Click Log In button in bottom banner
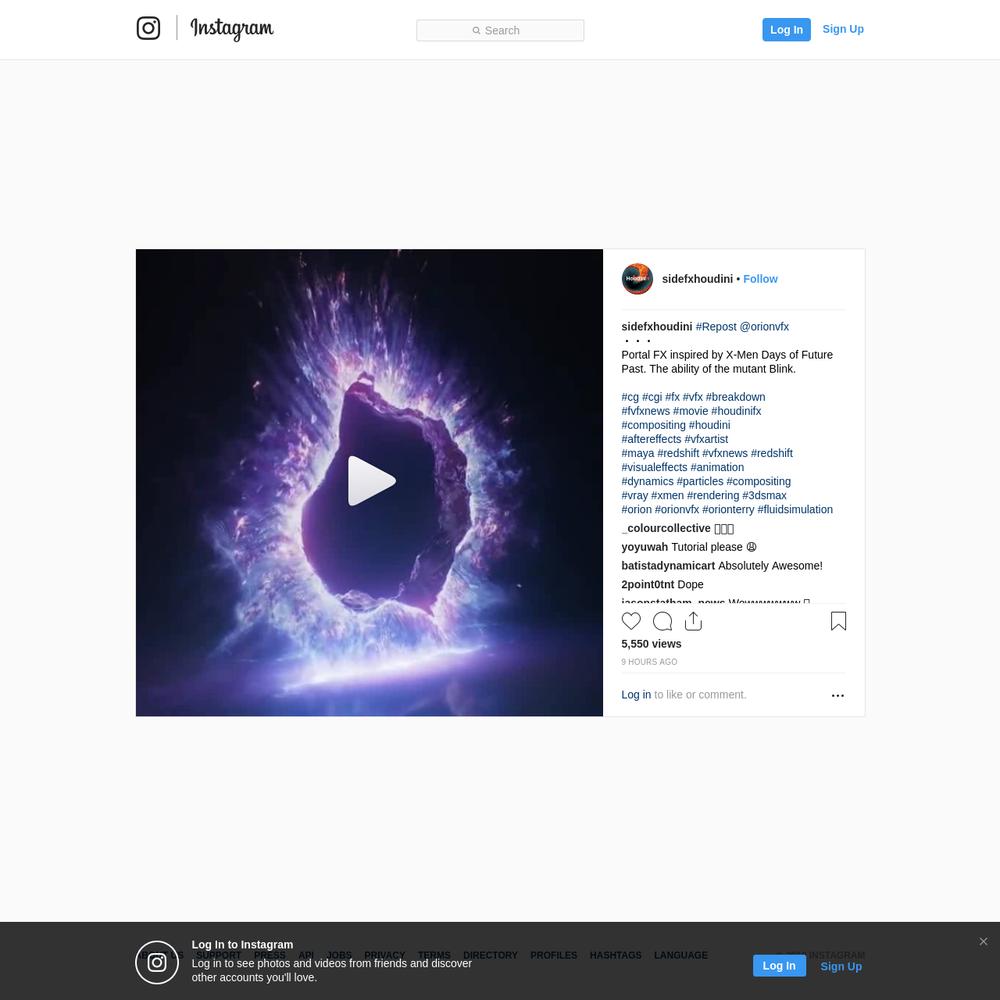Viewport: 1000px width, 1000px height. 779,966
